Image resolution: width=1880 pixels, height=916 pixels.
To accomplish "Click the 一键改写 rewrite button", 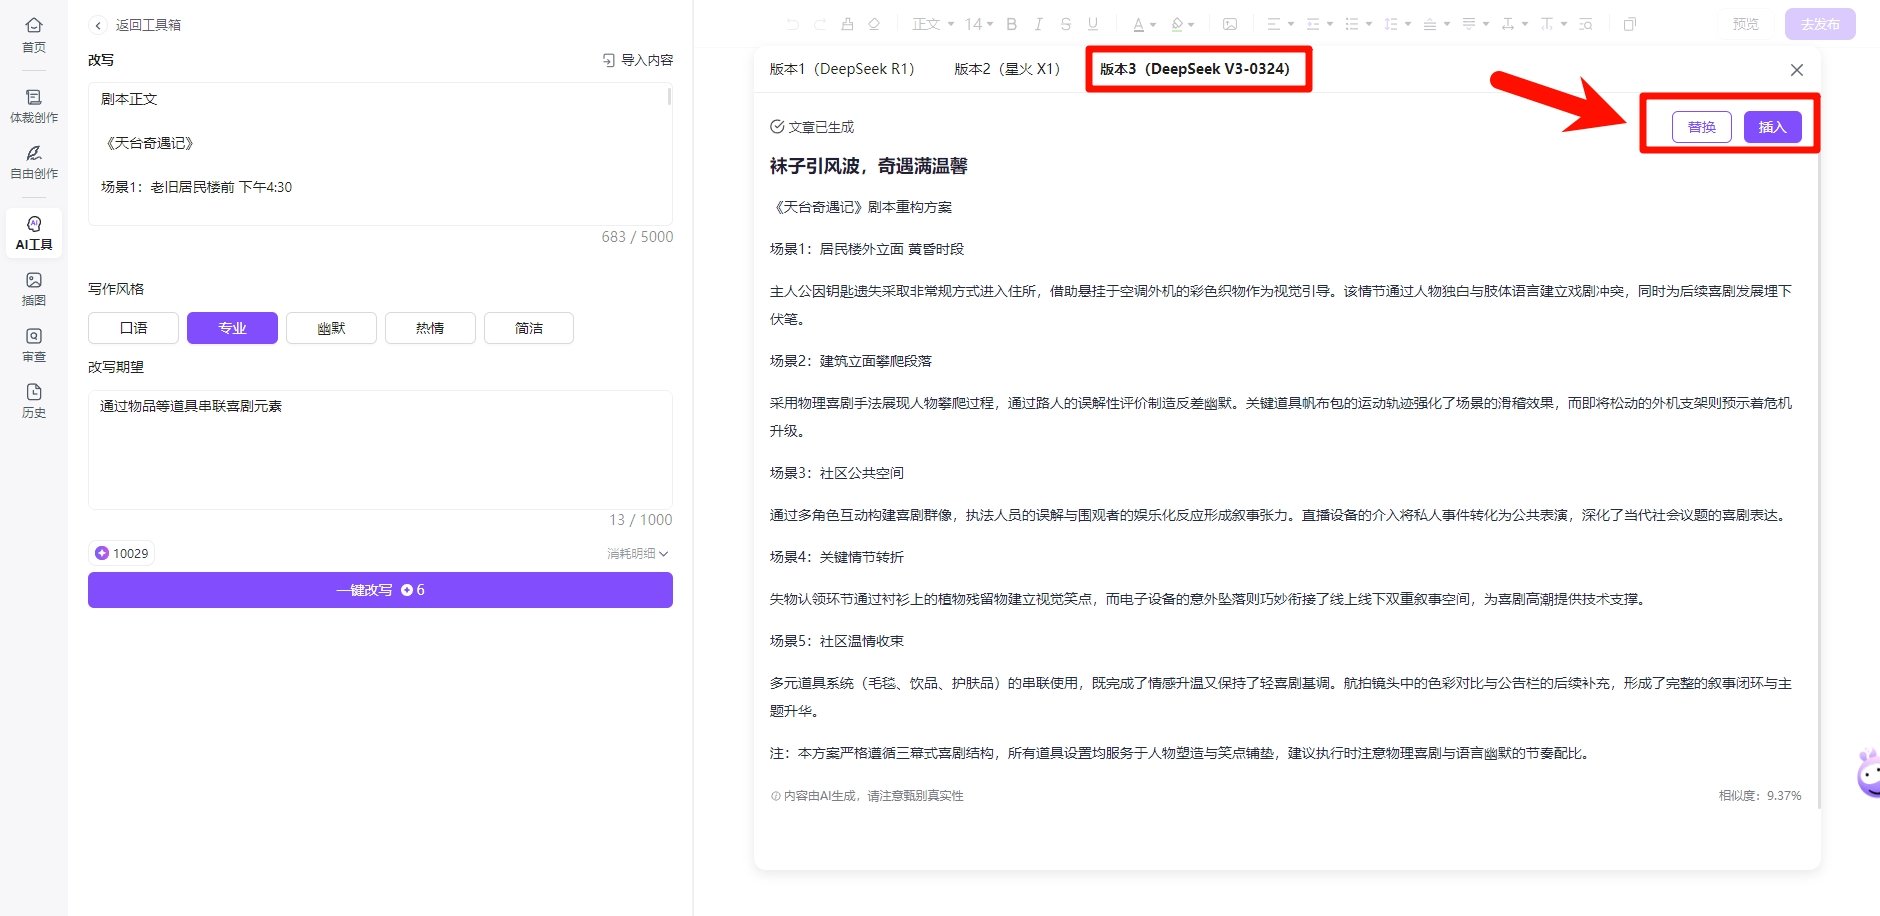I will pyautogui.click(x=380, y=589).
